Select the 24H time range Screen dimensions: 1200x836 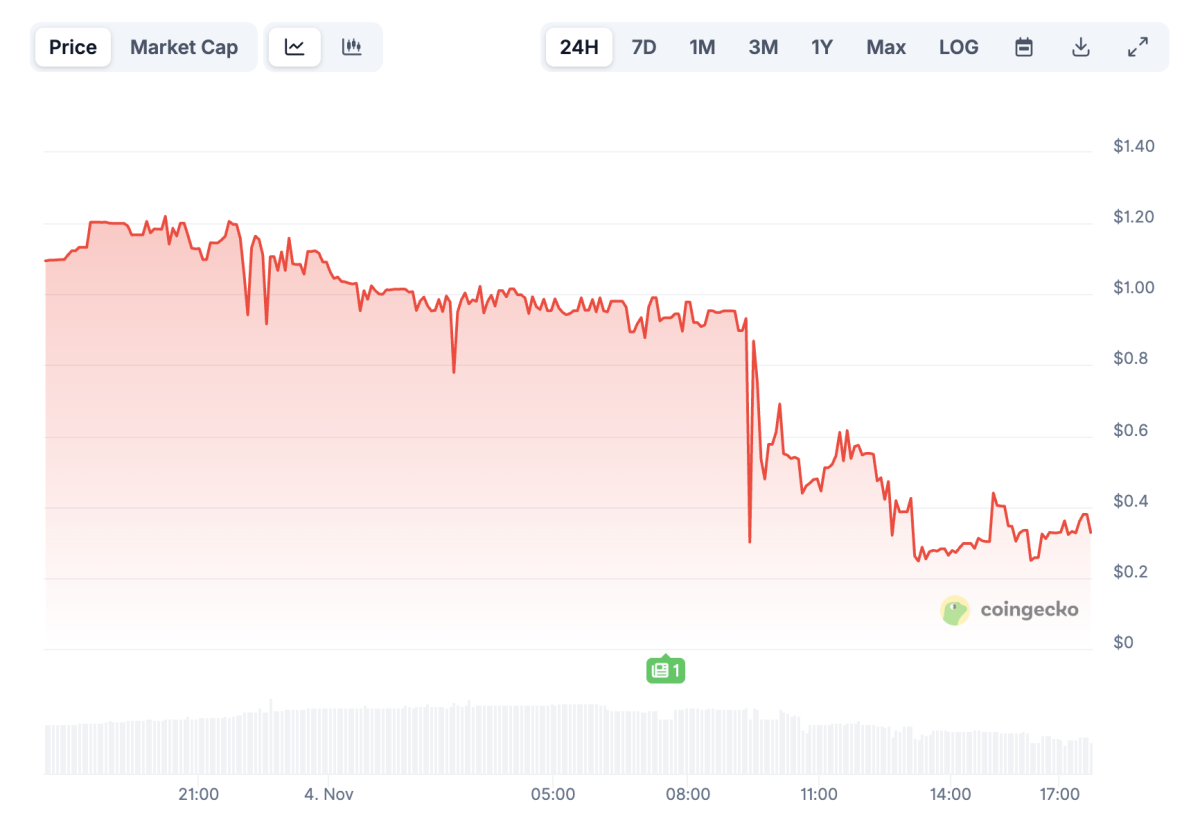point(579,47)
